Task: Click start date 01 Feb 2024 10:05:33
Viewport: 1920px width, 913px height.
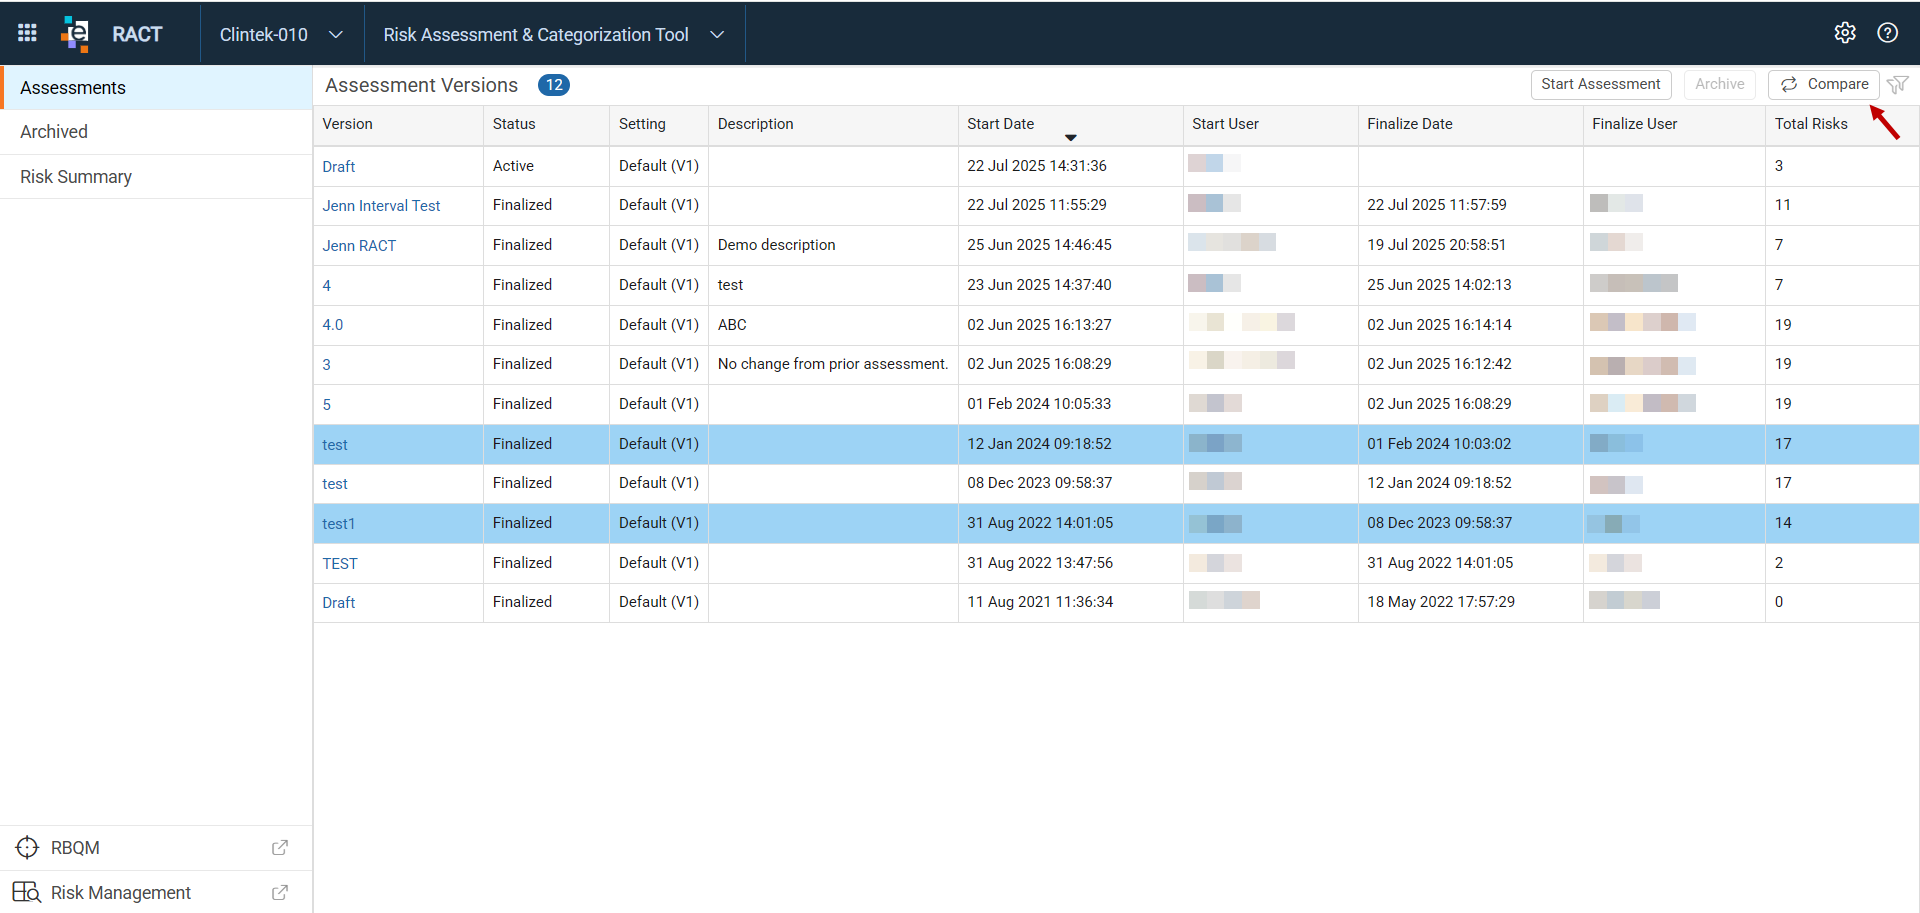Action: coord(1039,404)
